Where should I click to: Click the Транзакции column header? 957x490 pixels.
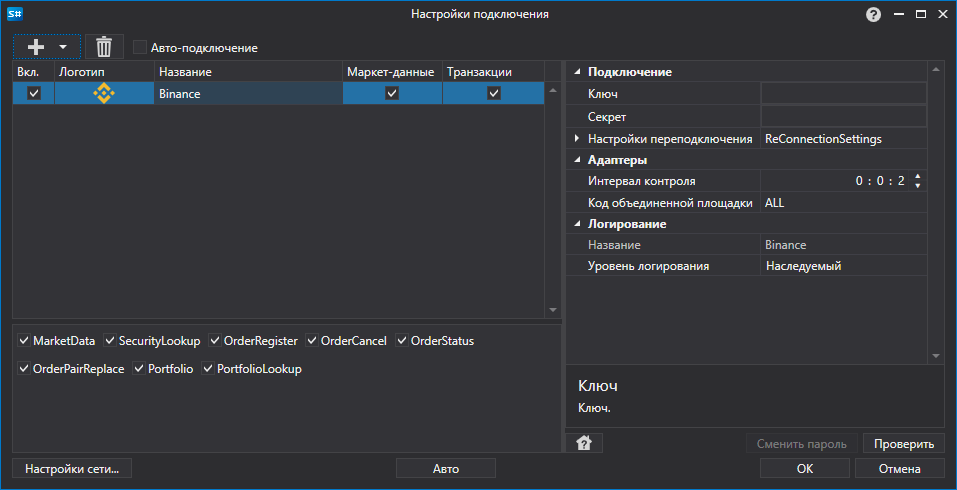point(493,72)
